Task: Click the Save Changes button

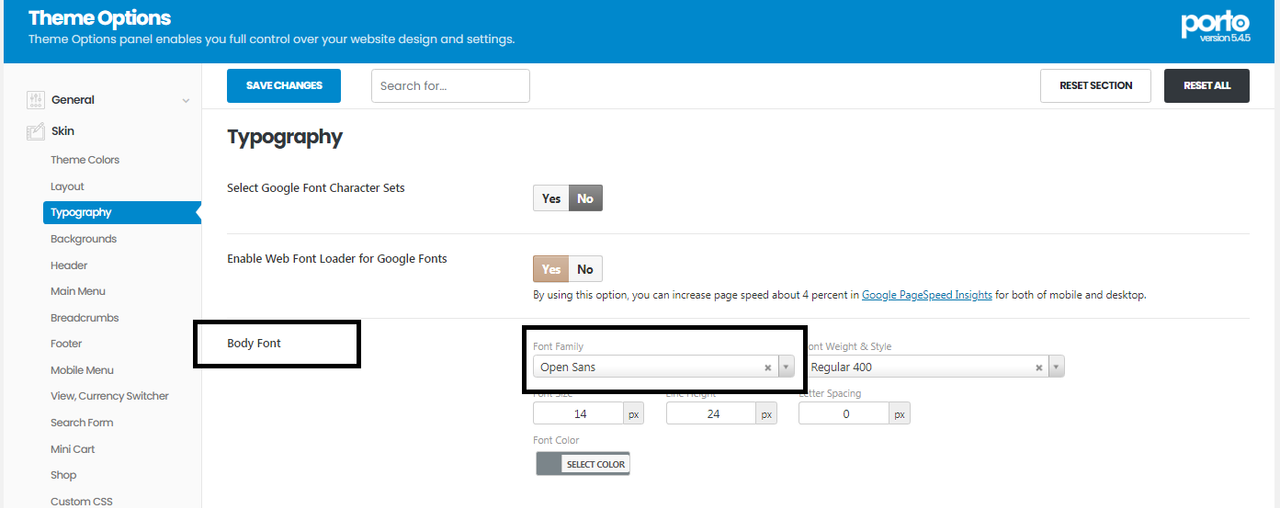Action: (x=284, y=86)
